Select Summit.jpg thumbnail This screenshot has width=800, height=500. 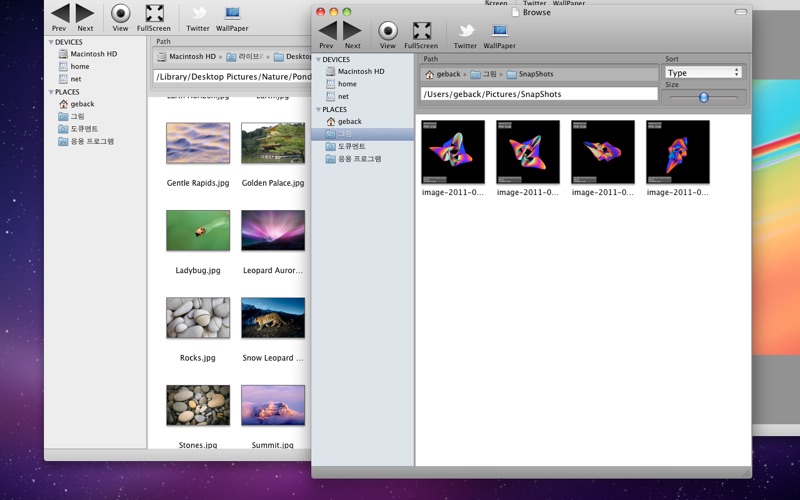[273, 405]
